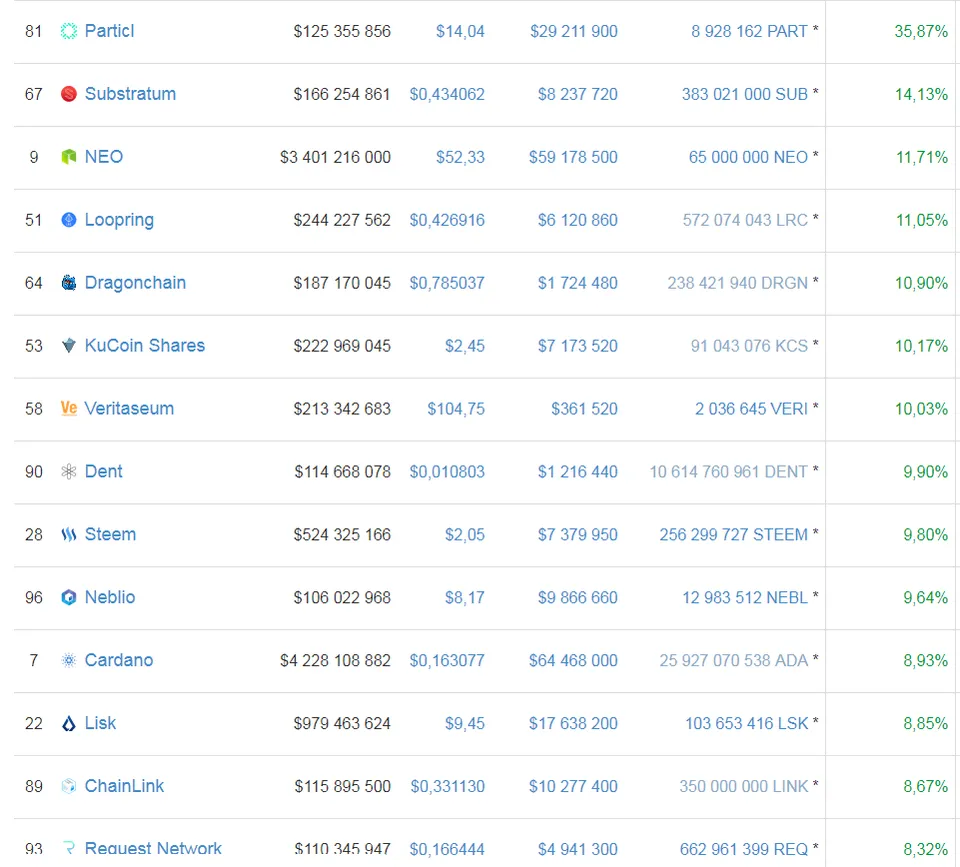
Task: Click the ChainLink logo icon
Action: click(x=69, y=786)
